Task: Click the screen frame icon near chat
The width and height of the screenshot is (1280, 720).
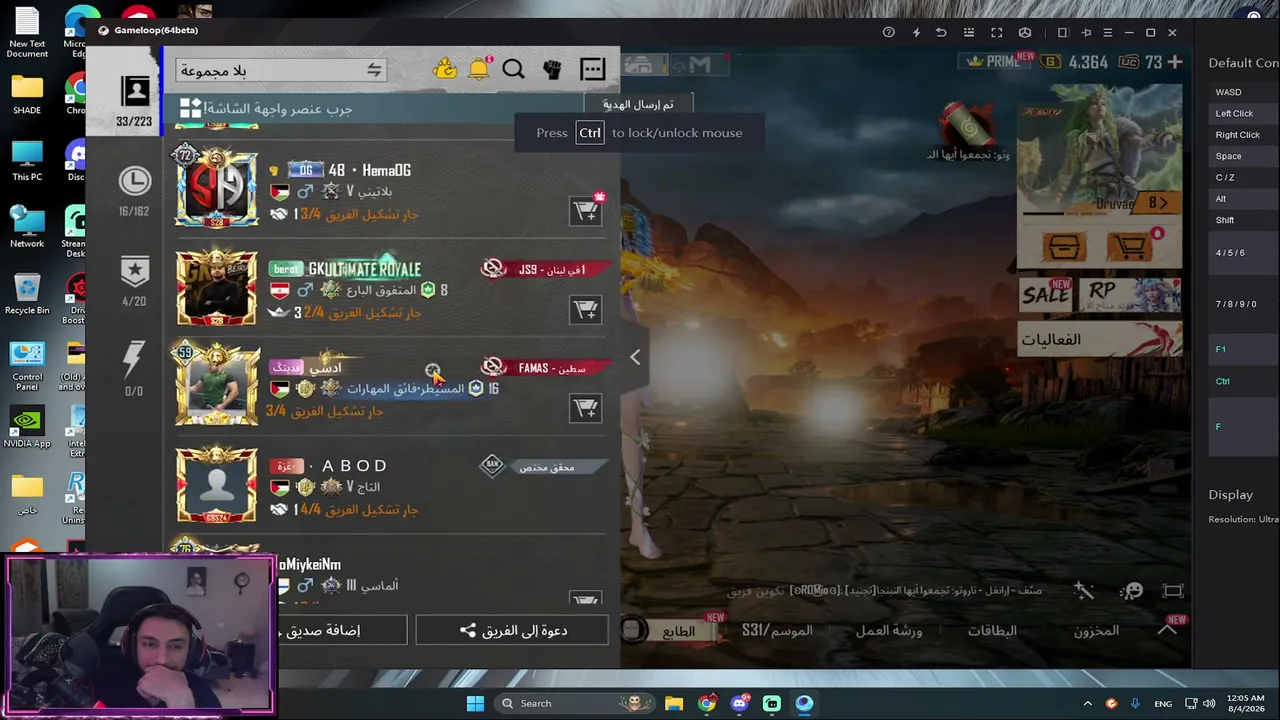Action: click(1173, 591)
